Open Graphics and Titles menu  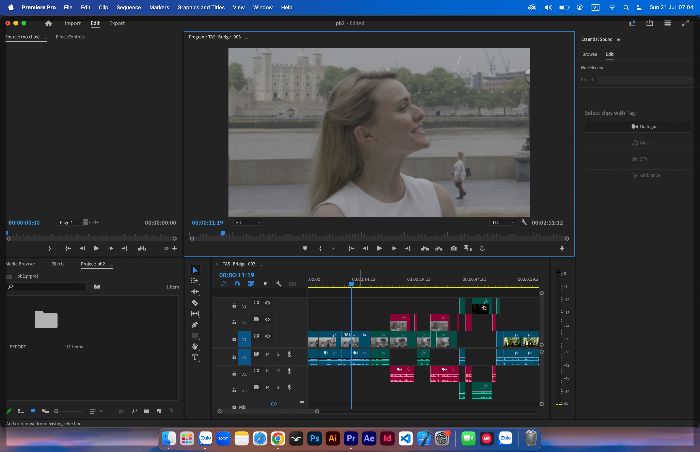[201, 7]
